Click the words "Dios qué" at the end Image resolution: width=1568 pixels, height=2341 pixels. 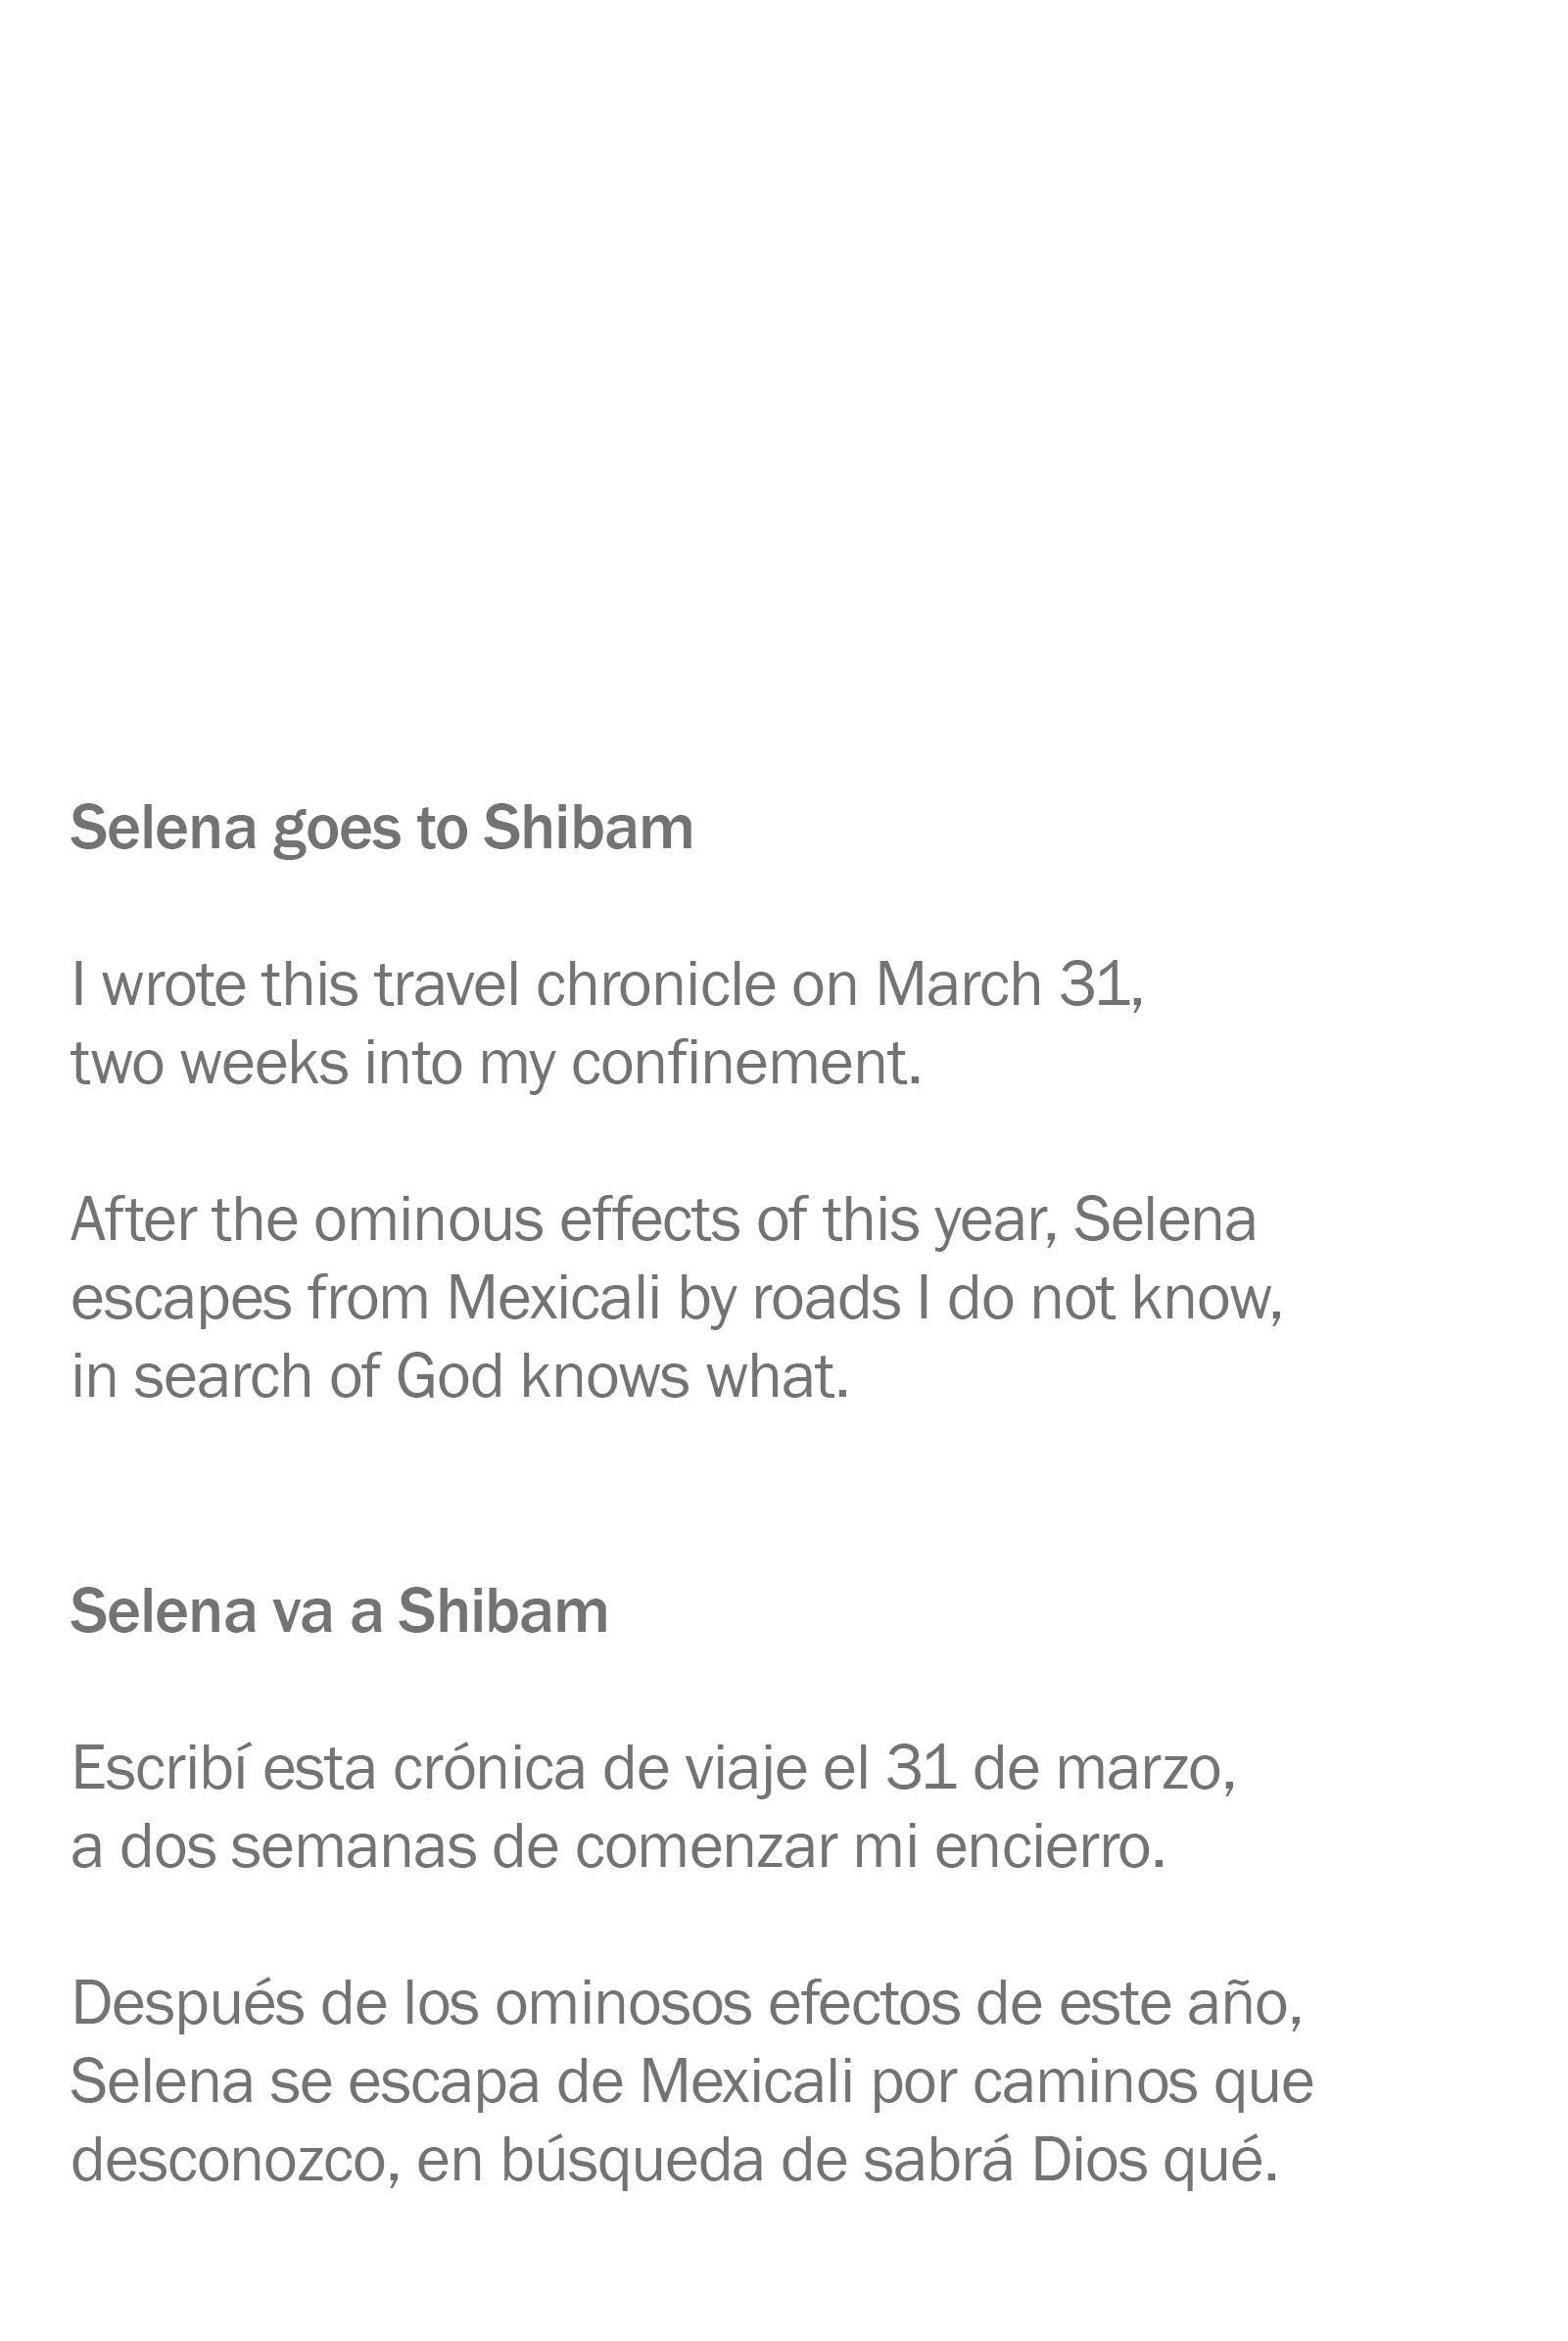1154,2159
